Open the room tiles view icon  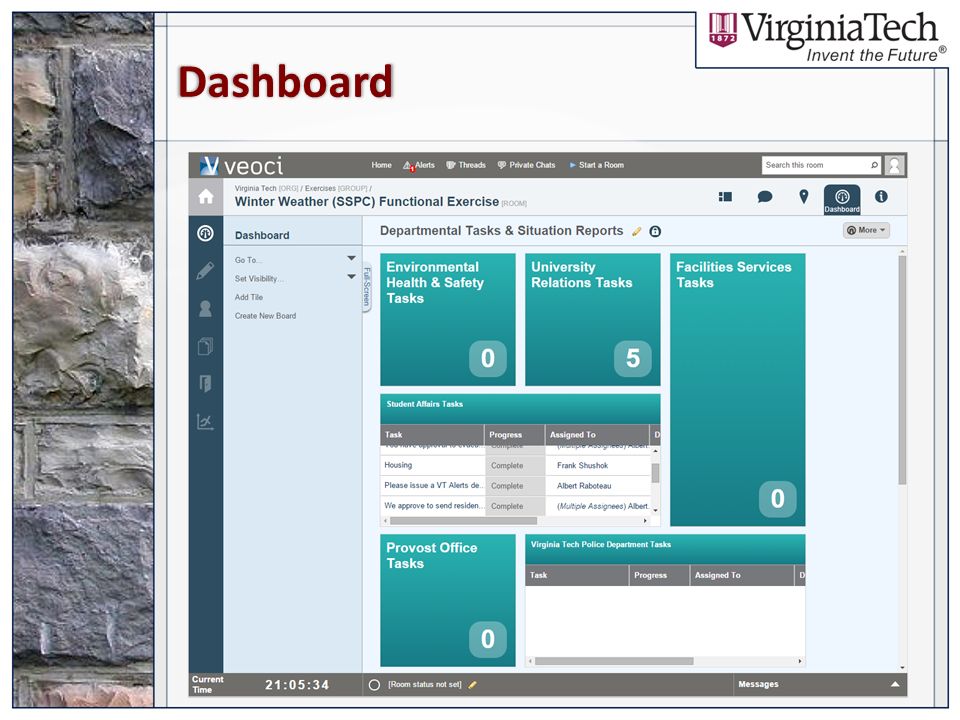pos(726,197)
